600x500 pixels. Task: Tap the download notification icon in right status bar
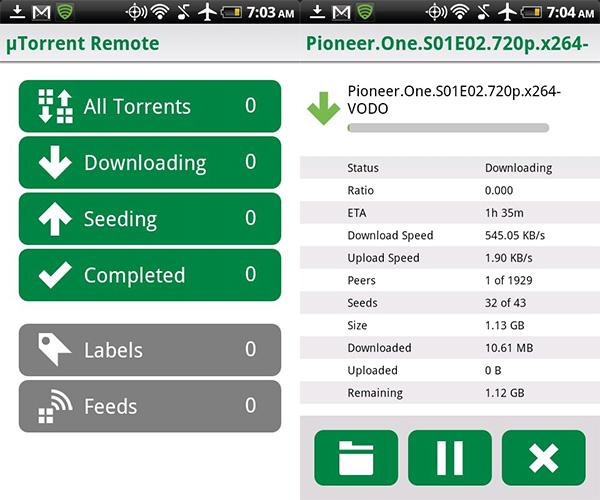pos(317,12)
